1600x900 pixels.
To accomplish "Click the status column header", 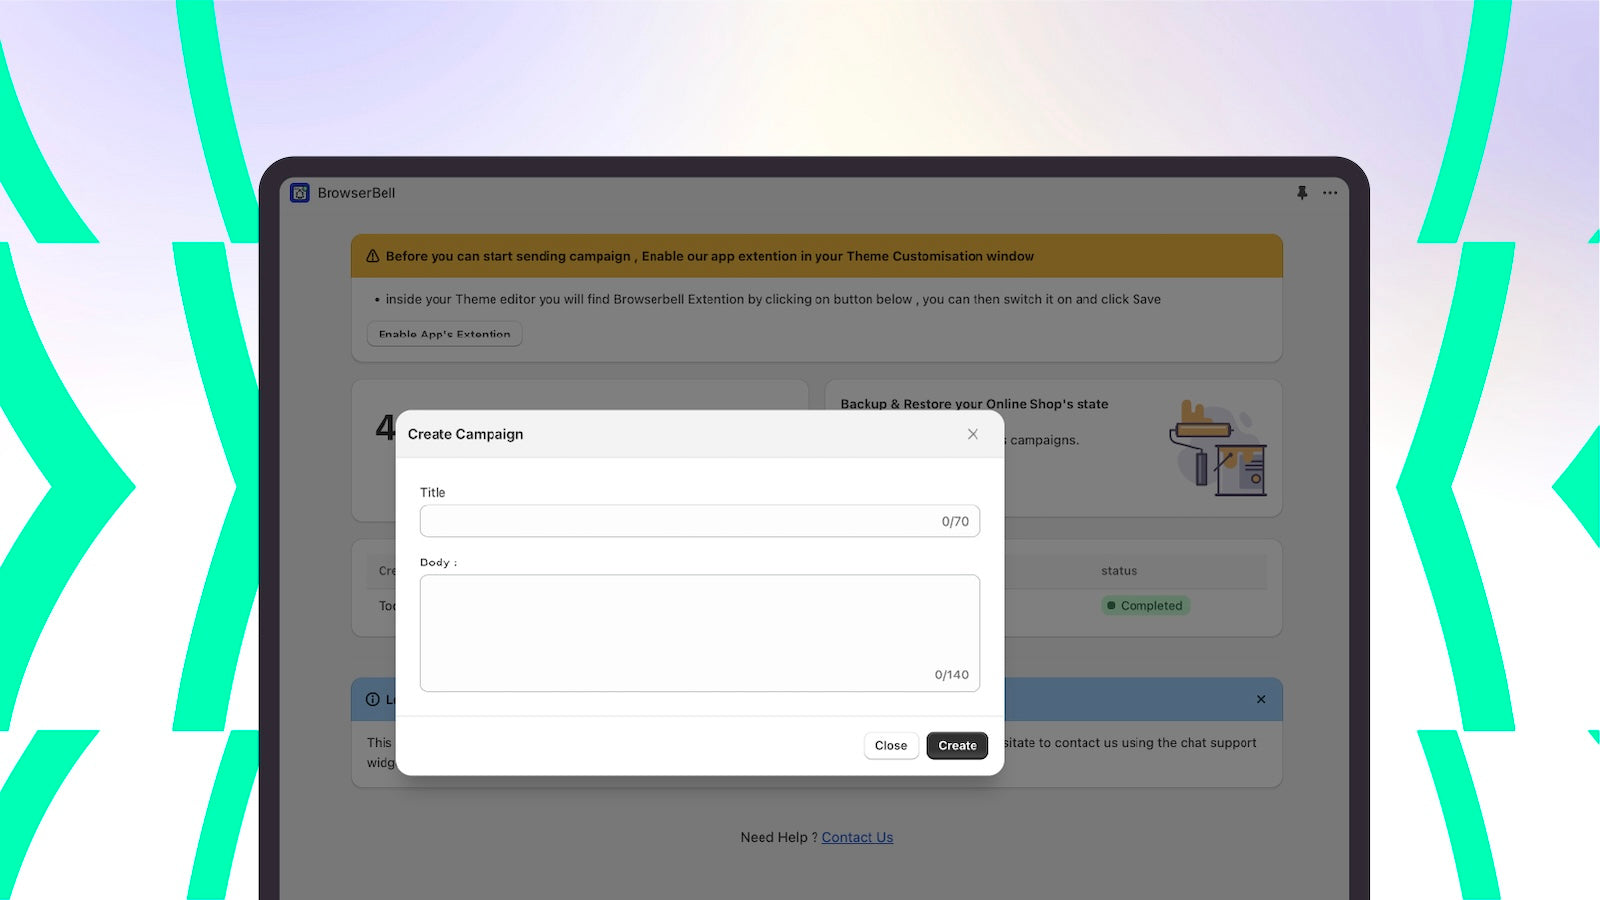I will [1119, 571].
